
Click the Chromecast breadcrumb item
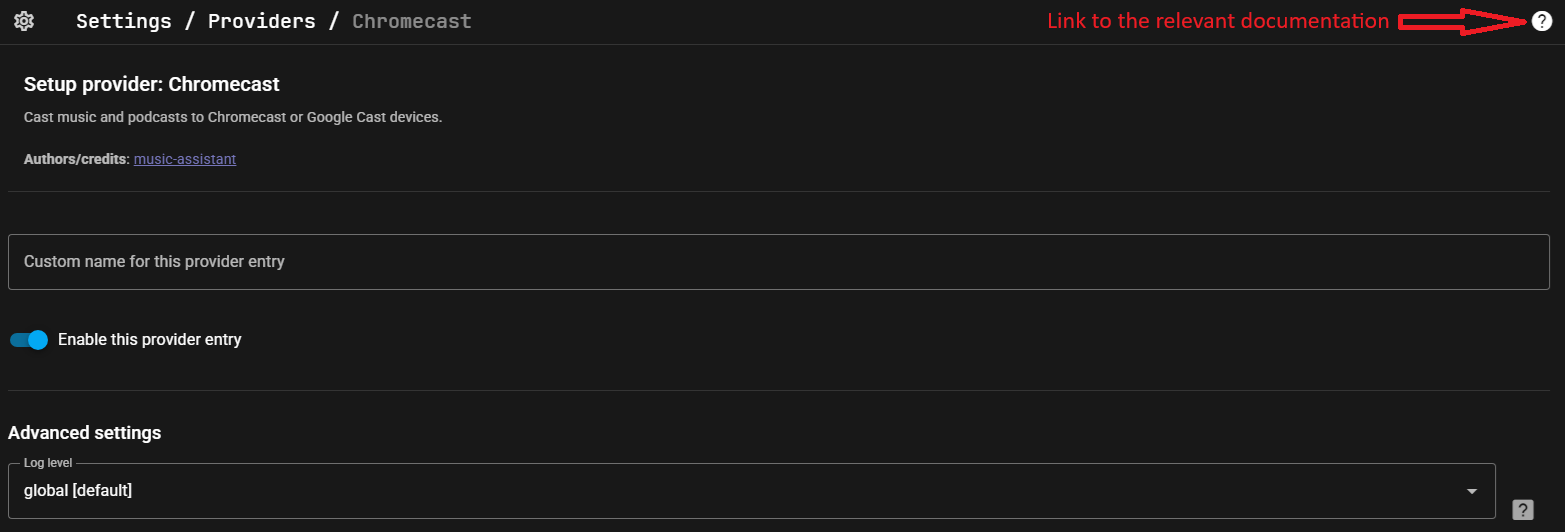pos(411,21)
